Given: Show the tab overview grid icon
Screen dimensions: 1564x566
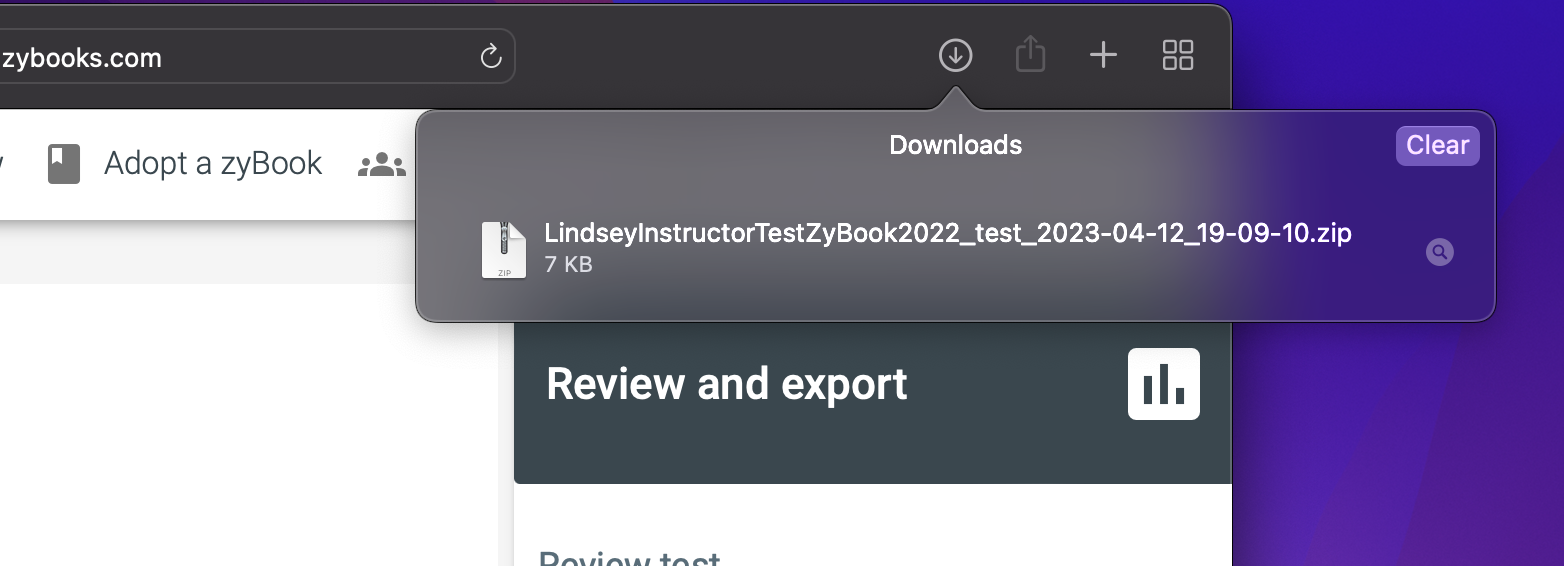Looking at the screenshot, I should click(x=1178, y=55).
